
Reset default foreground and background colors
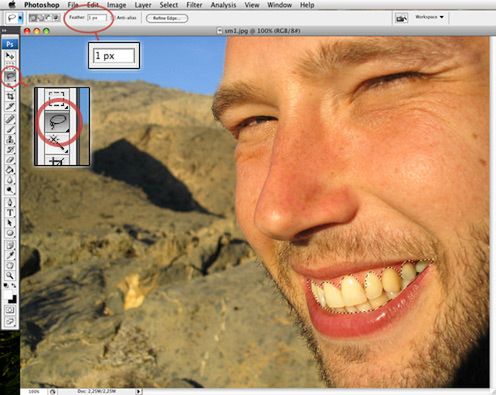[6, 285]
